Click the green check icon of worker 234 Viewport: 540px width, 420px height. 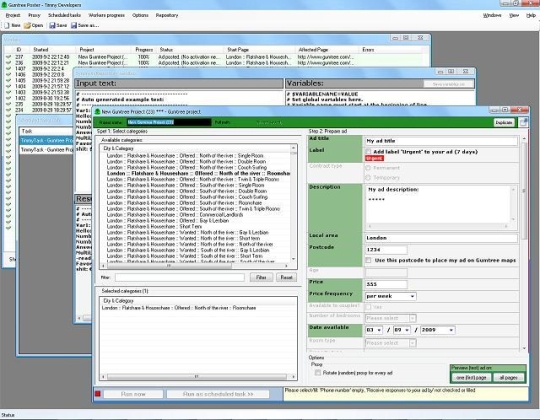8,110
